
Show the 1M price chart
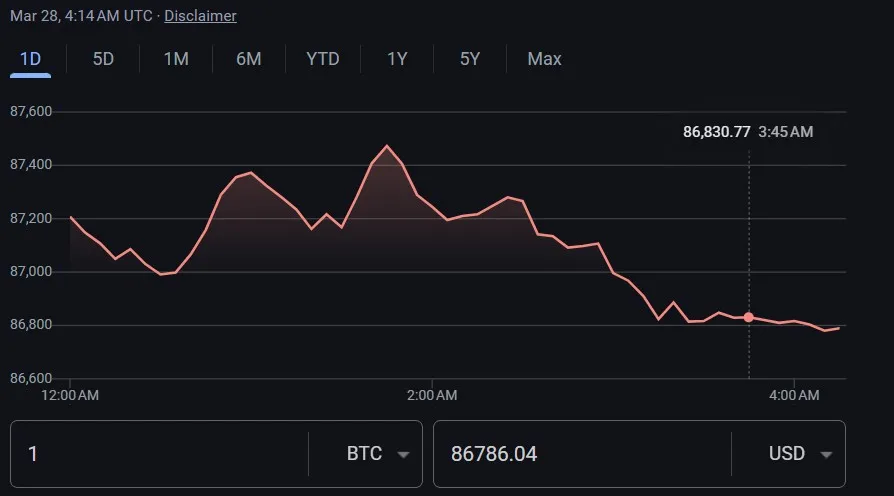click(176, 59)
